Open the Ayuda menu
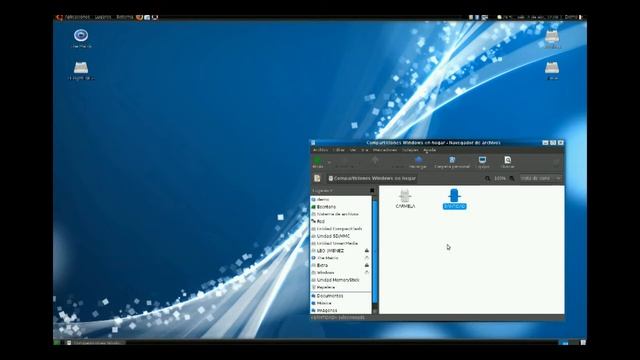Viewport: 640px width, 360px height. coord(429,150)
